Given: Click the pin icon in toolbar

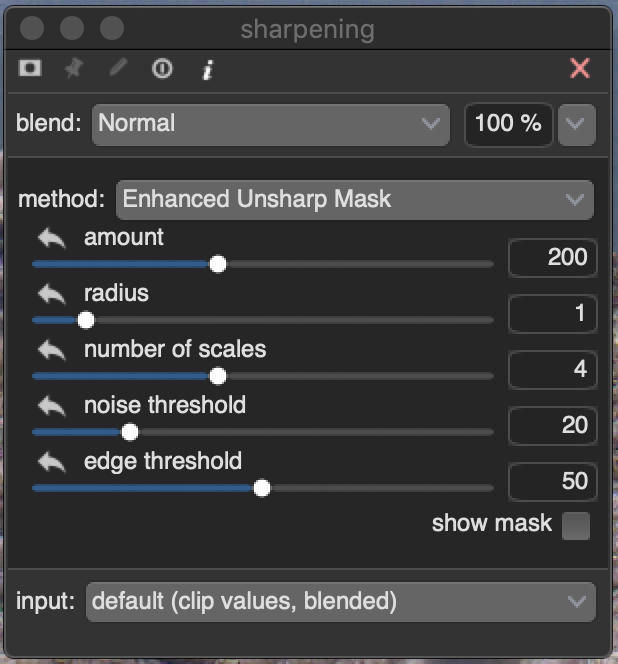Looking at the screenshot, I should coord(73,69).
